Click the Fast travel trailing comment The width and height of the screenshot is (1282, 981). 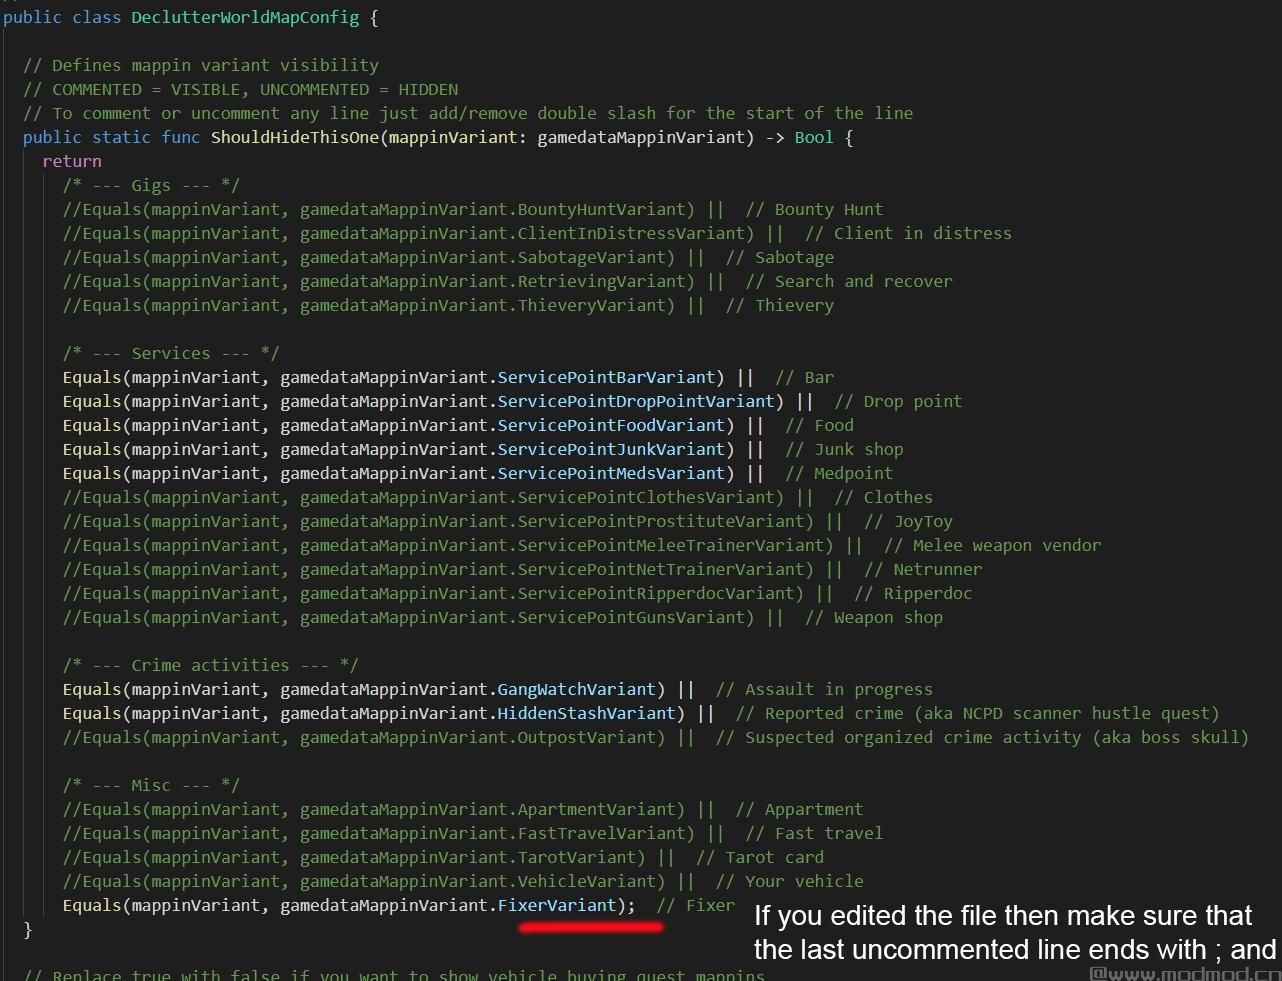814,833
